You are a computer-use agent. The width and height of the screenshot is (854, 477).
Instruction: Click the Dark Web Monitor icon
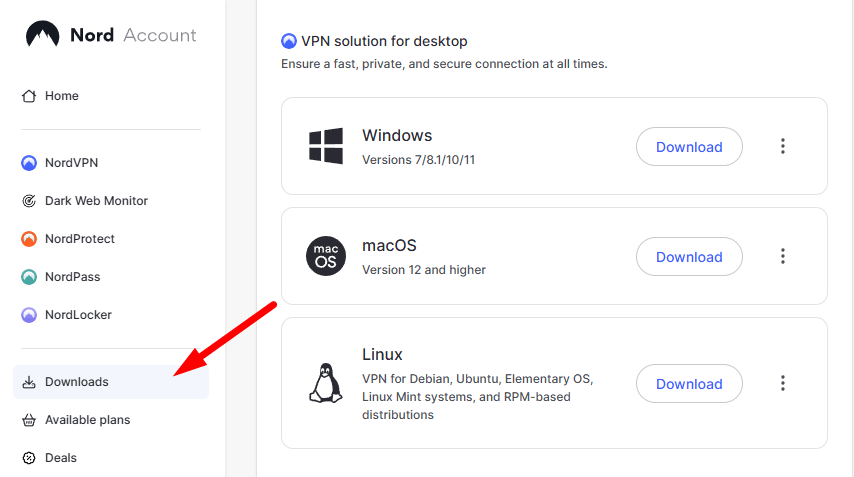point(29,201)
